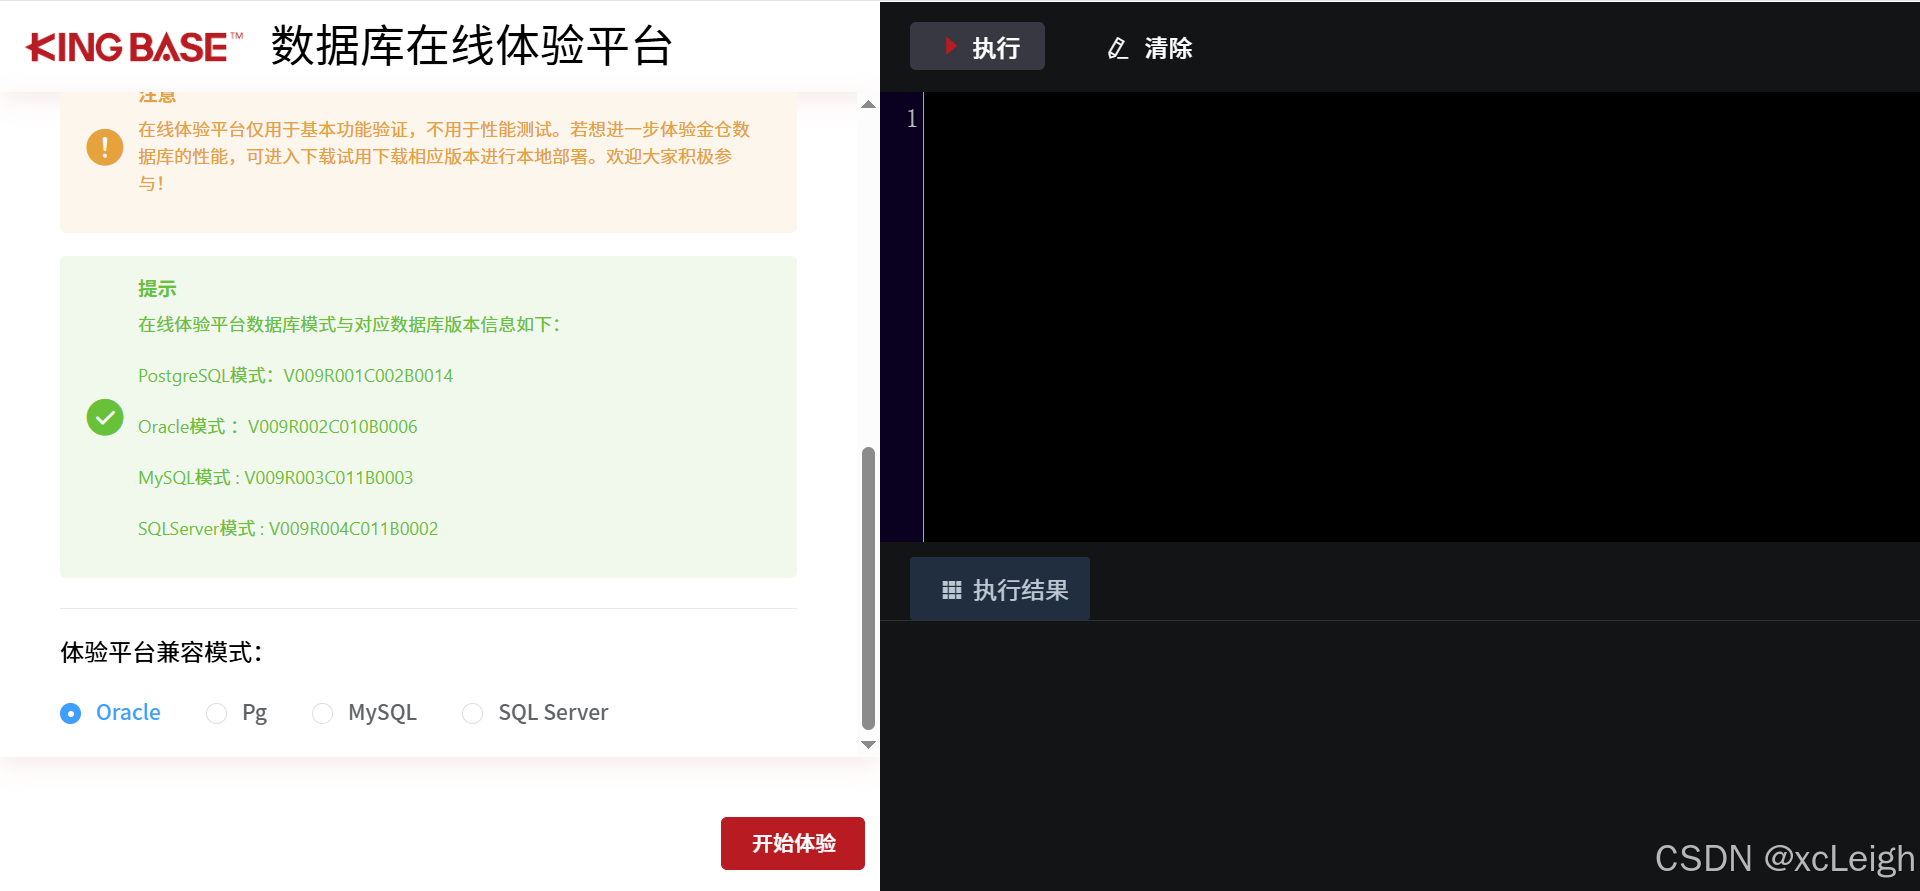Click the KINGBASE logo
This screenshot has height=891, width=1920.
pos(134,47)
